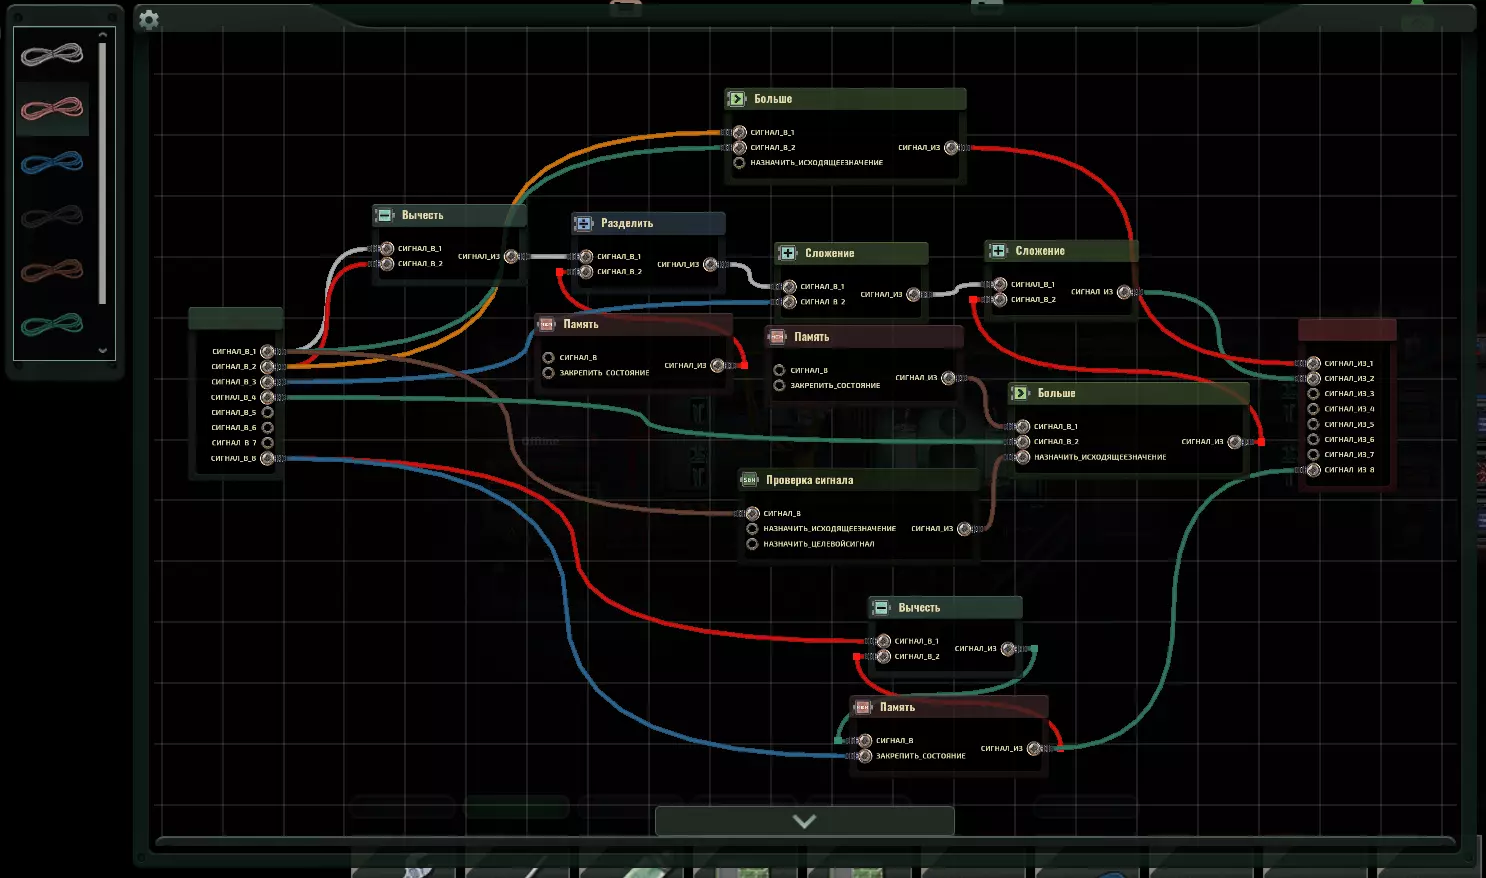Screen dimensions: 1486x878
Task: Click the сигнал_из_1 output pin
Action: (1314, 363)
